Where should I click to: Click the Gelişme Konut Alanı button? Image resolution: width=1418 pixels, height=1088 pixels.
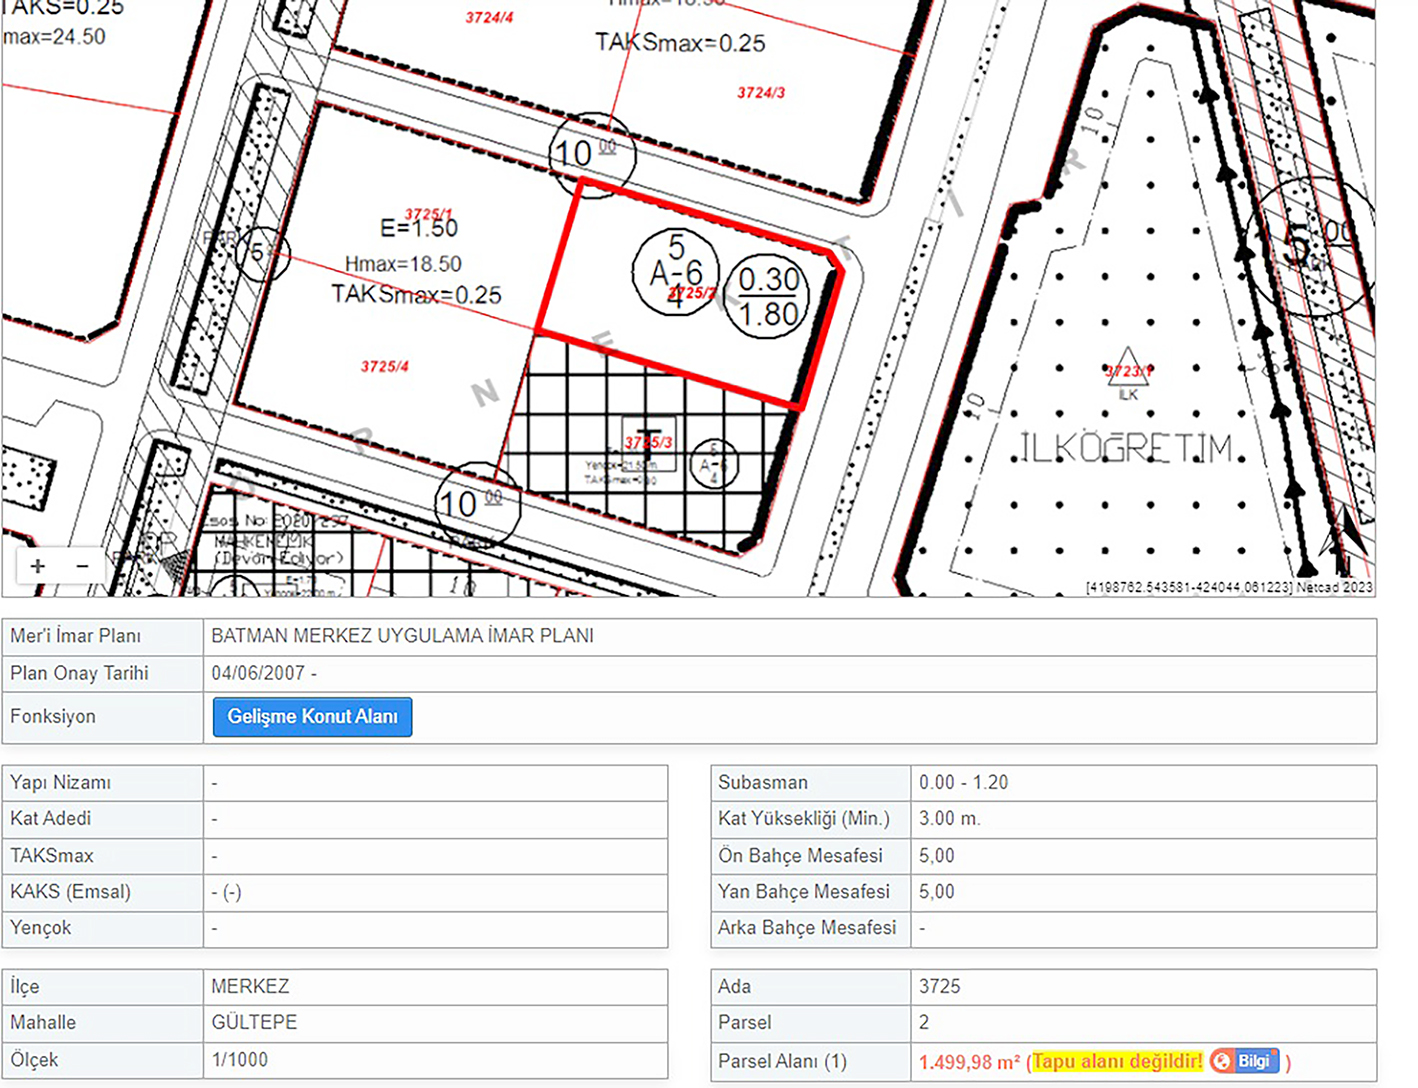(312, 717)
